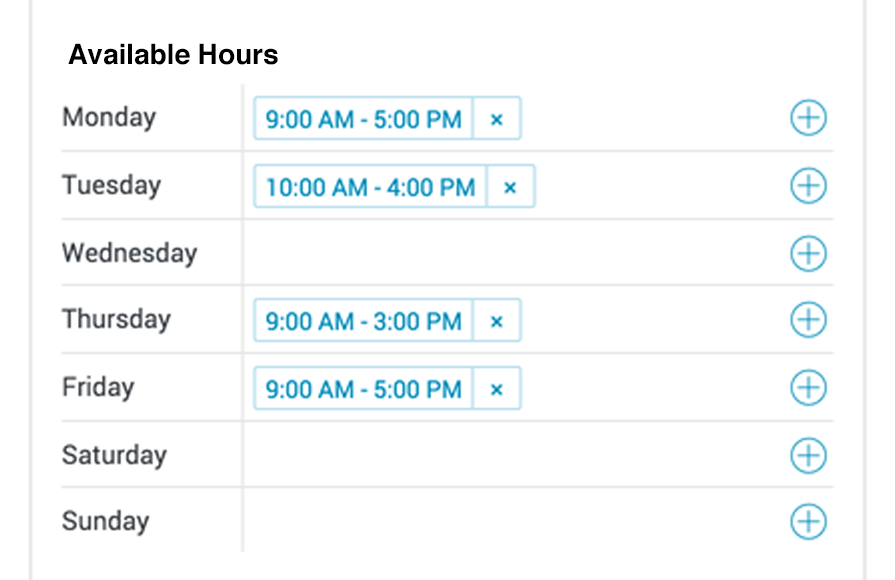Select the Friday day label

click(98, 387)
